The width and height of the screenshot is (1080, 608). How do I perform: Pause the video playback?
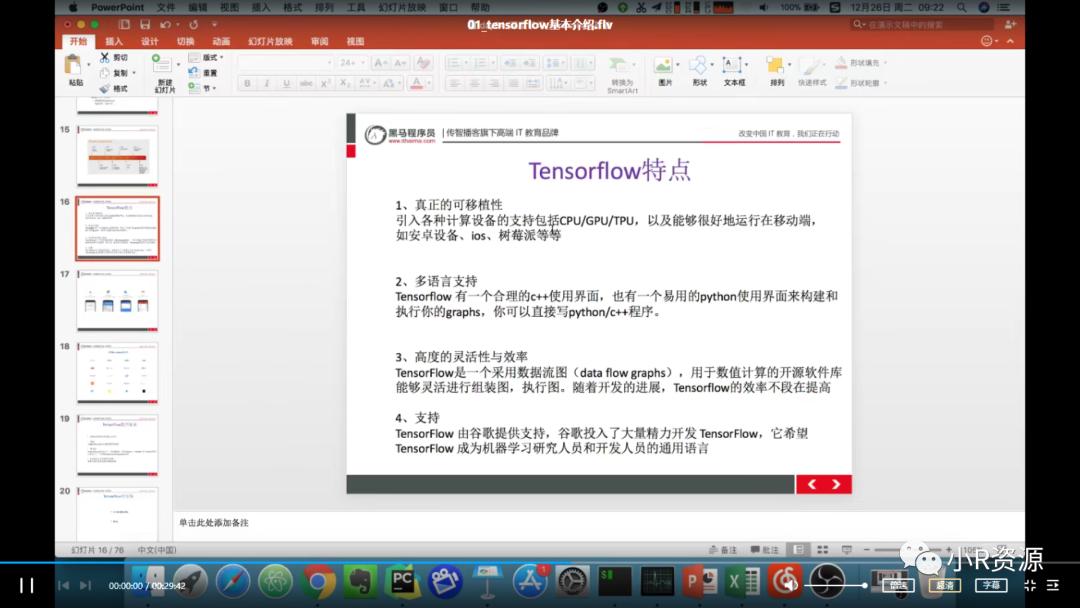click(26, 585)
